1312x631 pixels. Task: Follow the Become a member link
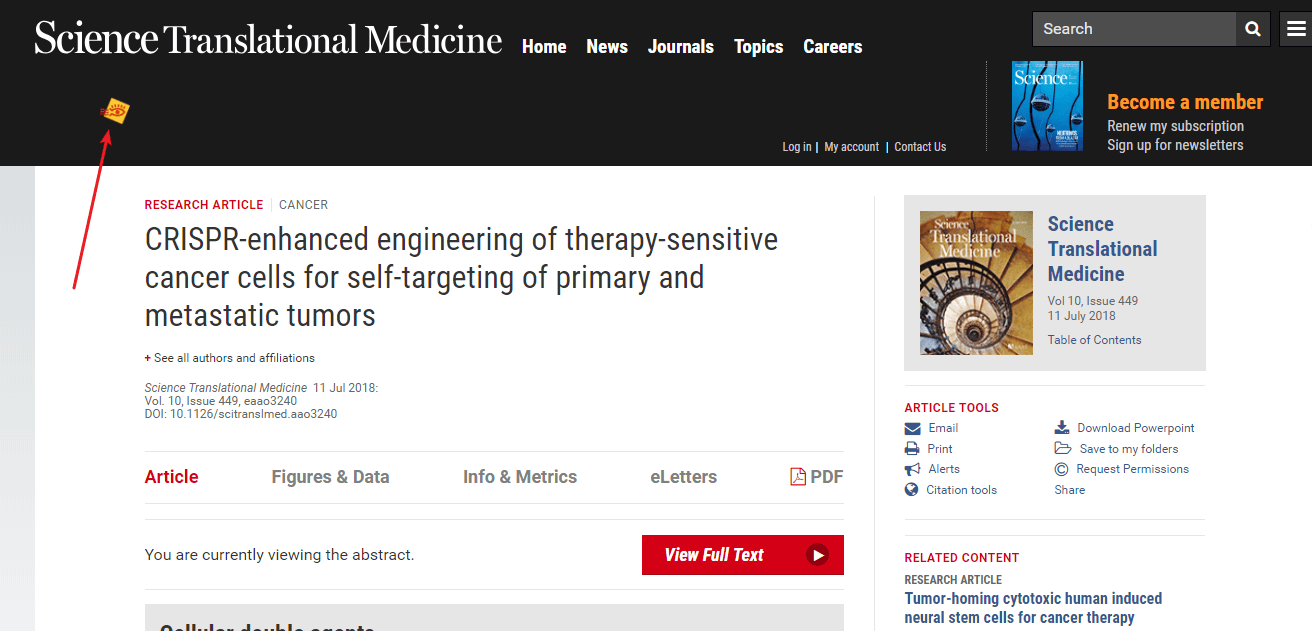(1184, 102)
